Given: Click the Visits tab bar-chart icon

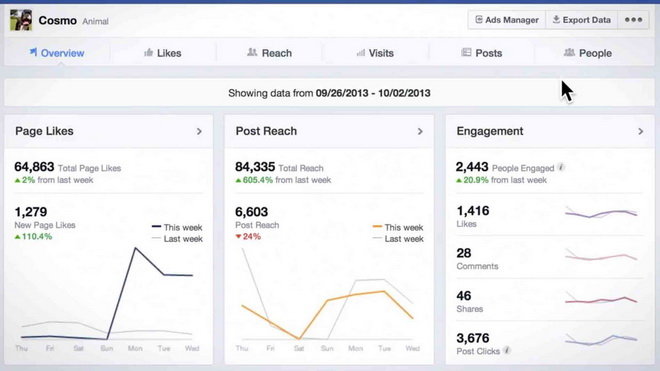Looking at the screenshot, I should (361, 53).
